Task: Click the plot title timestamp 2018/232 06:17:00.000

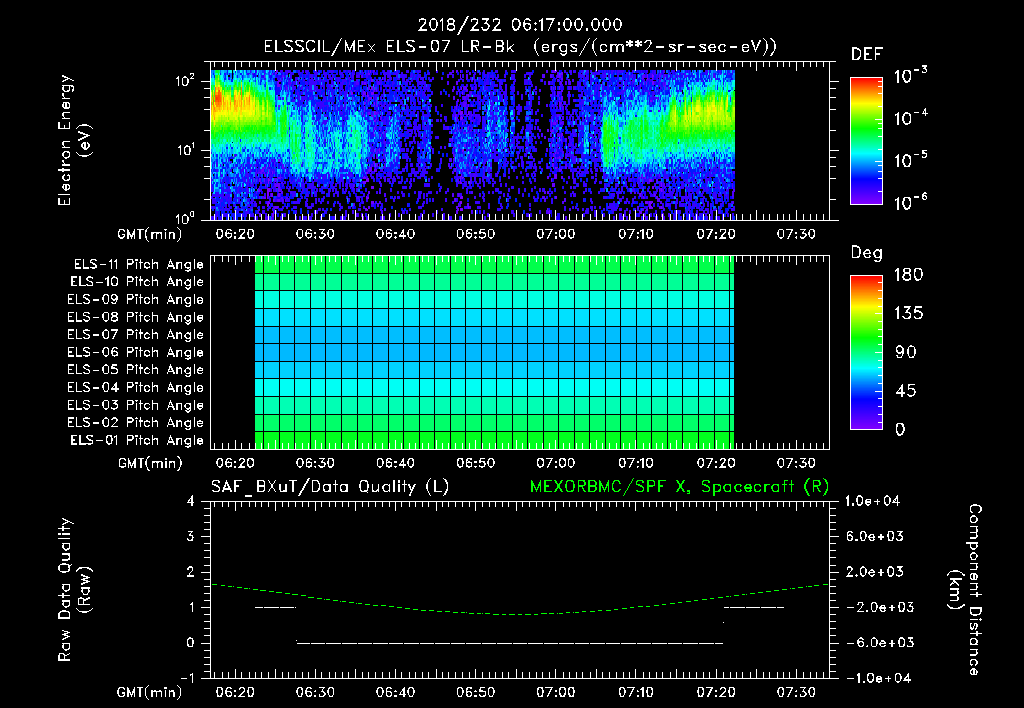Action: (x=512, y=25)
